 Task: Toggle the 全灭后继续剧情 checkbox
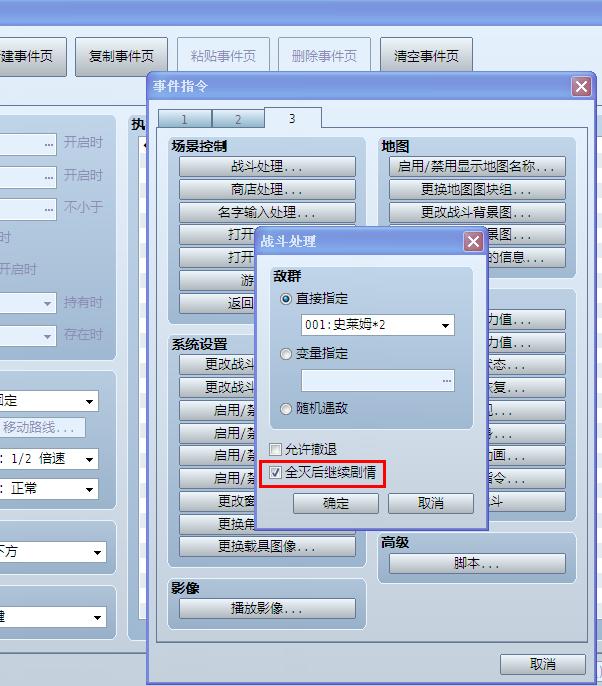[x=275, y=472]
